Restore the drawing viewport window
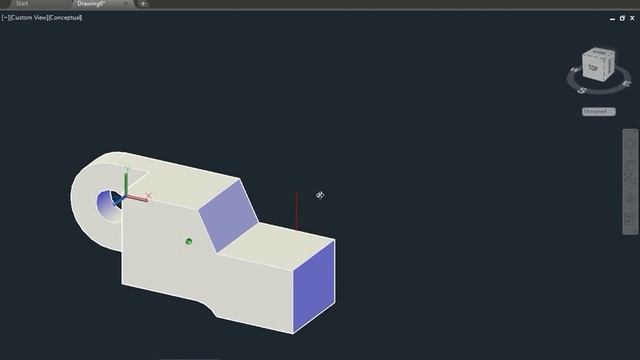 (622, 18)
